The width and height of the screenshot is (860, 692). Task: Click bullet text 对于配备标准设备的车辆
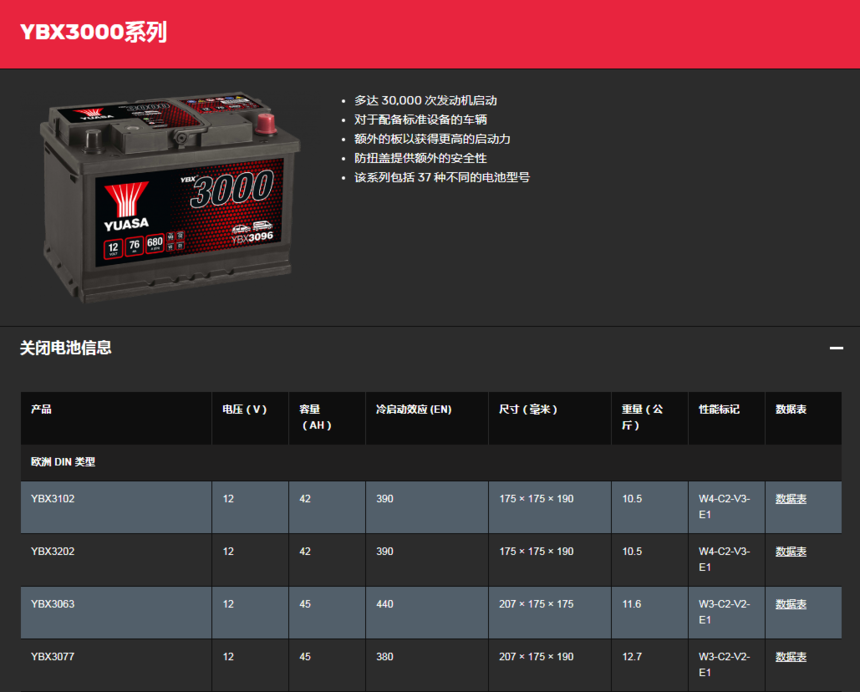click(421, 120)
